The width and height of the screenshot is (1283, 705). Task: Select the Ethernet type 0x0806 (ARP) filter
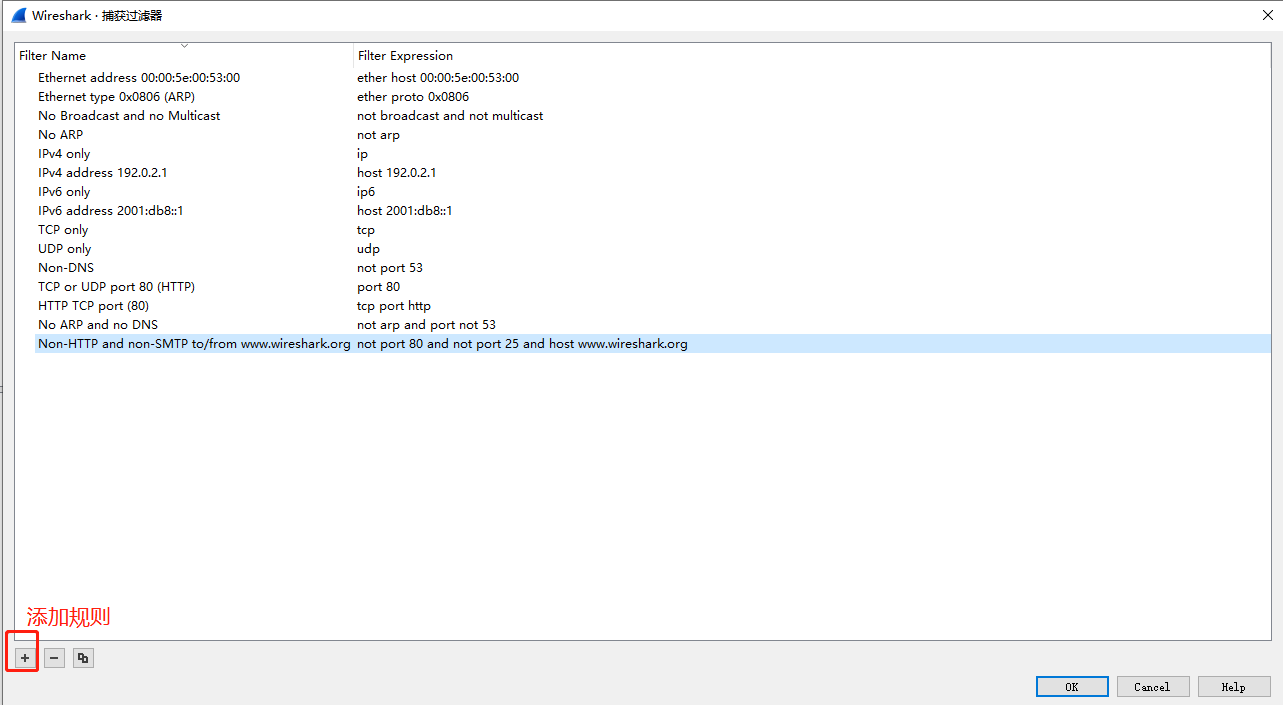(116, 97)
